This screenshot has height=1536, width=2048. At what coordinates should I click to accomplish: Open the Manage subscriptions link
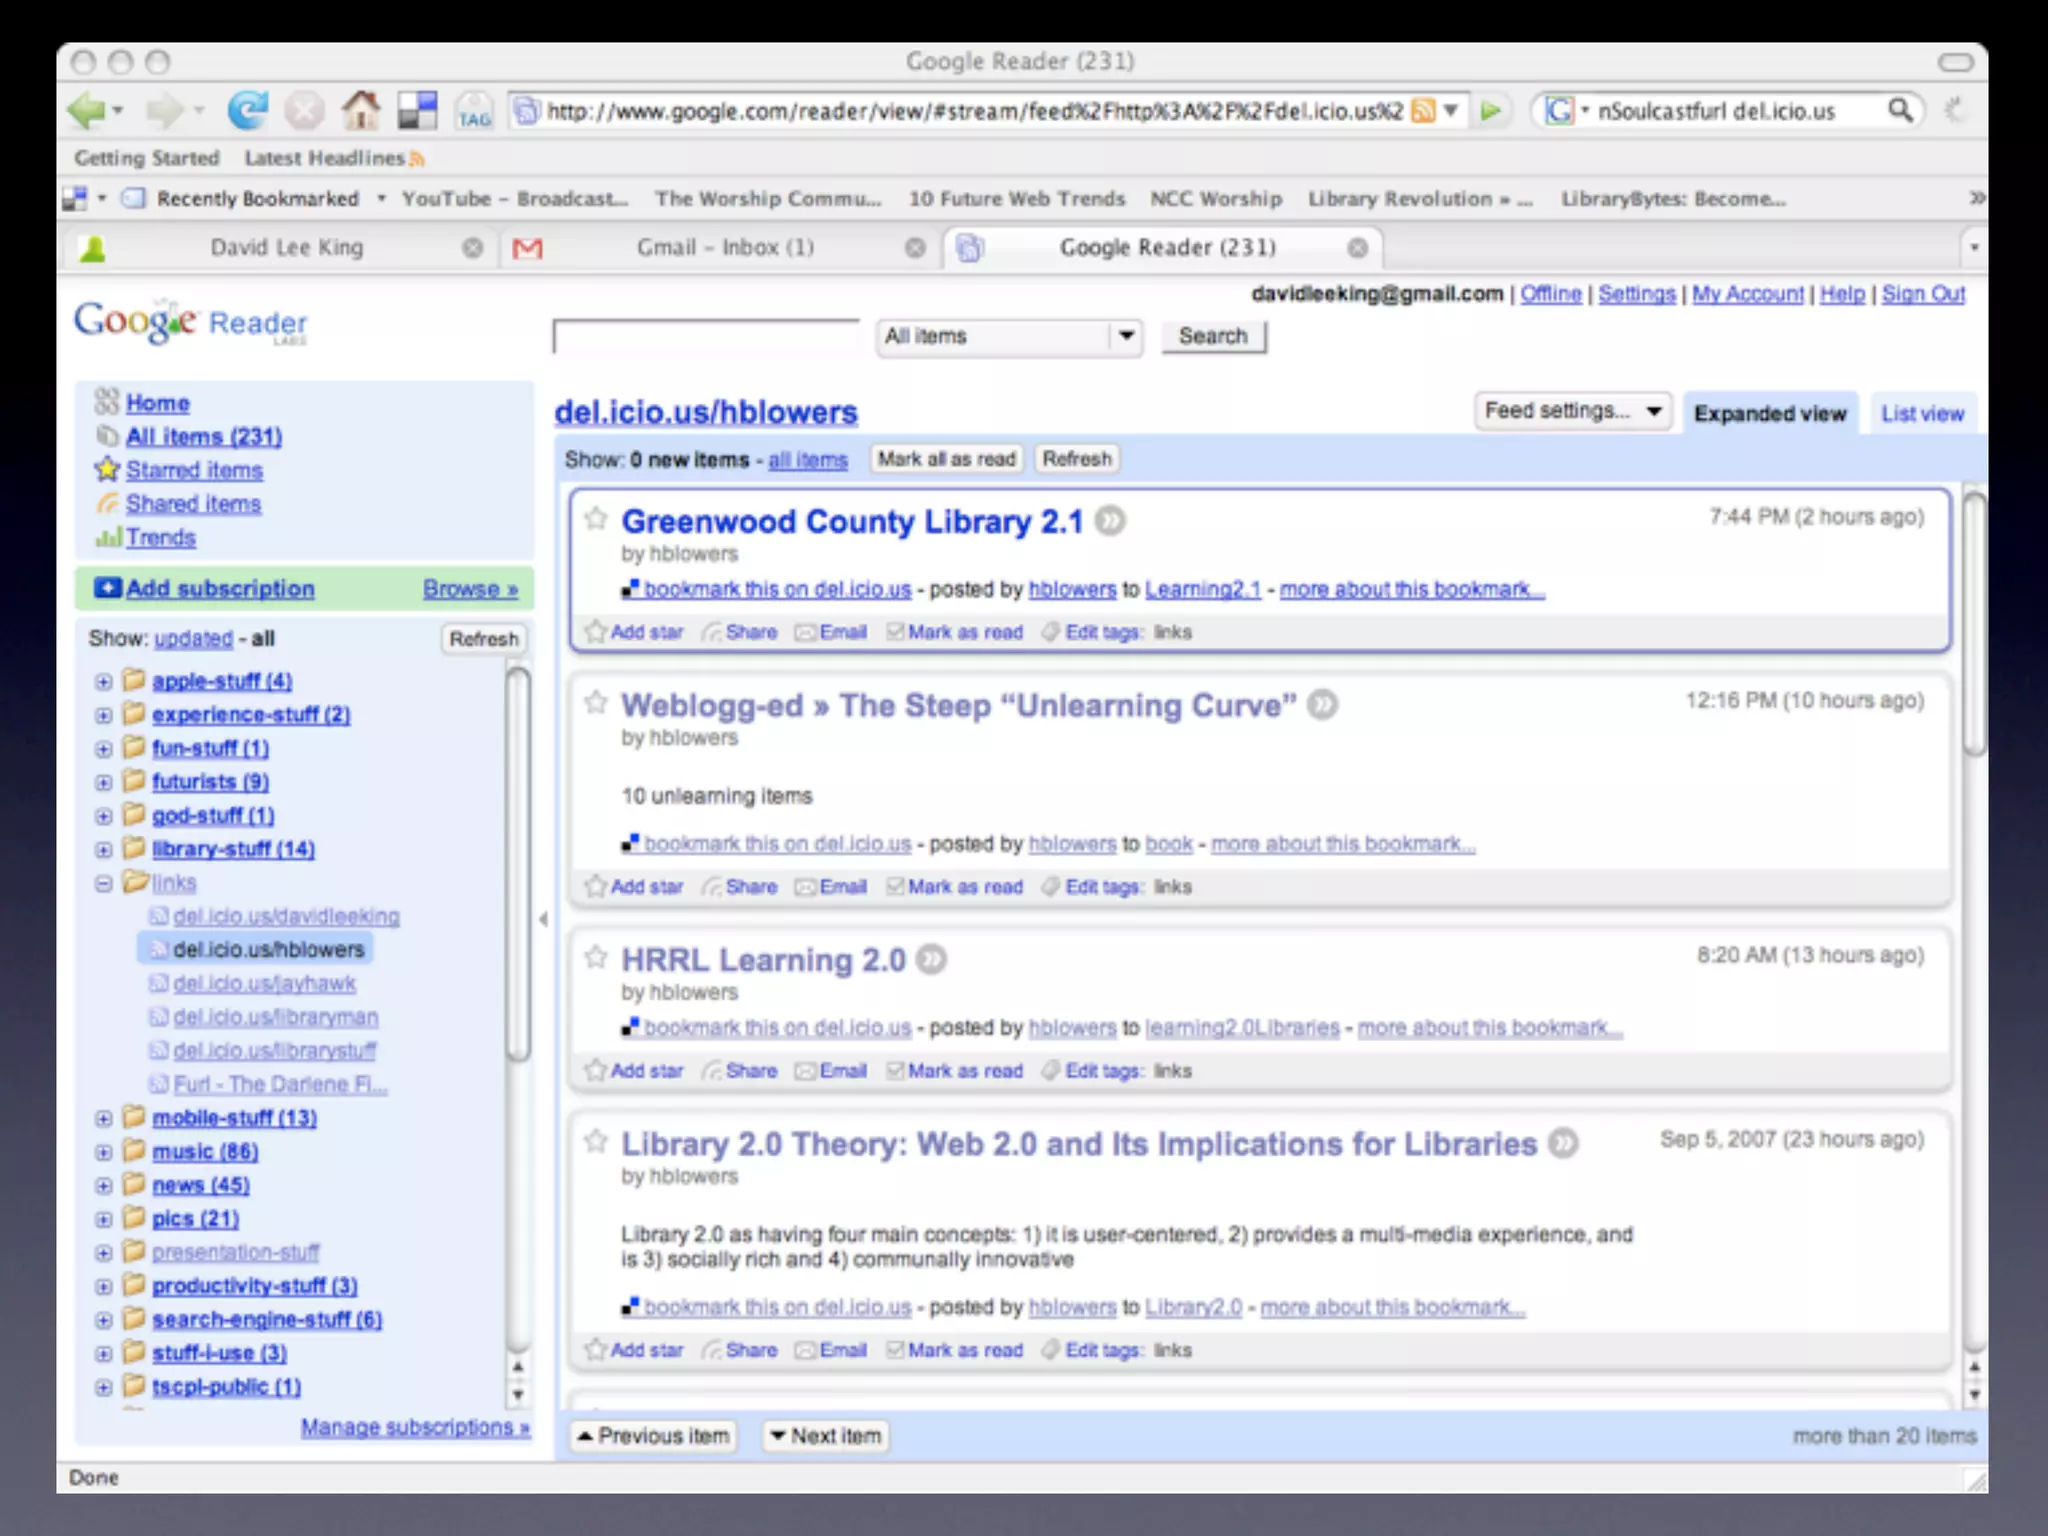click(x=415, y=1427)
